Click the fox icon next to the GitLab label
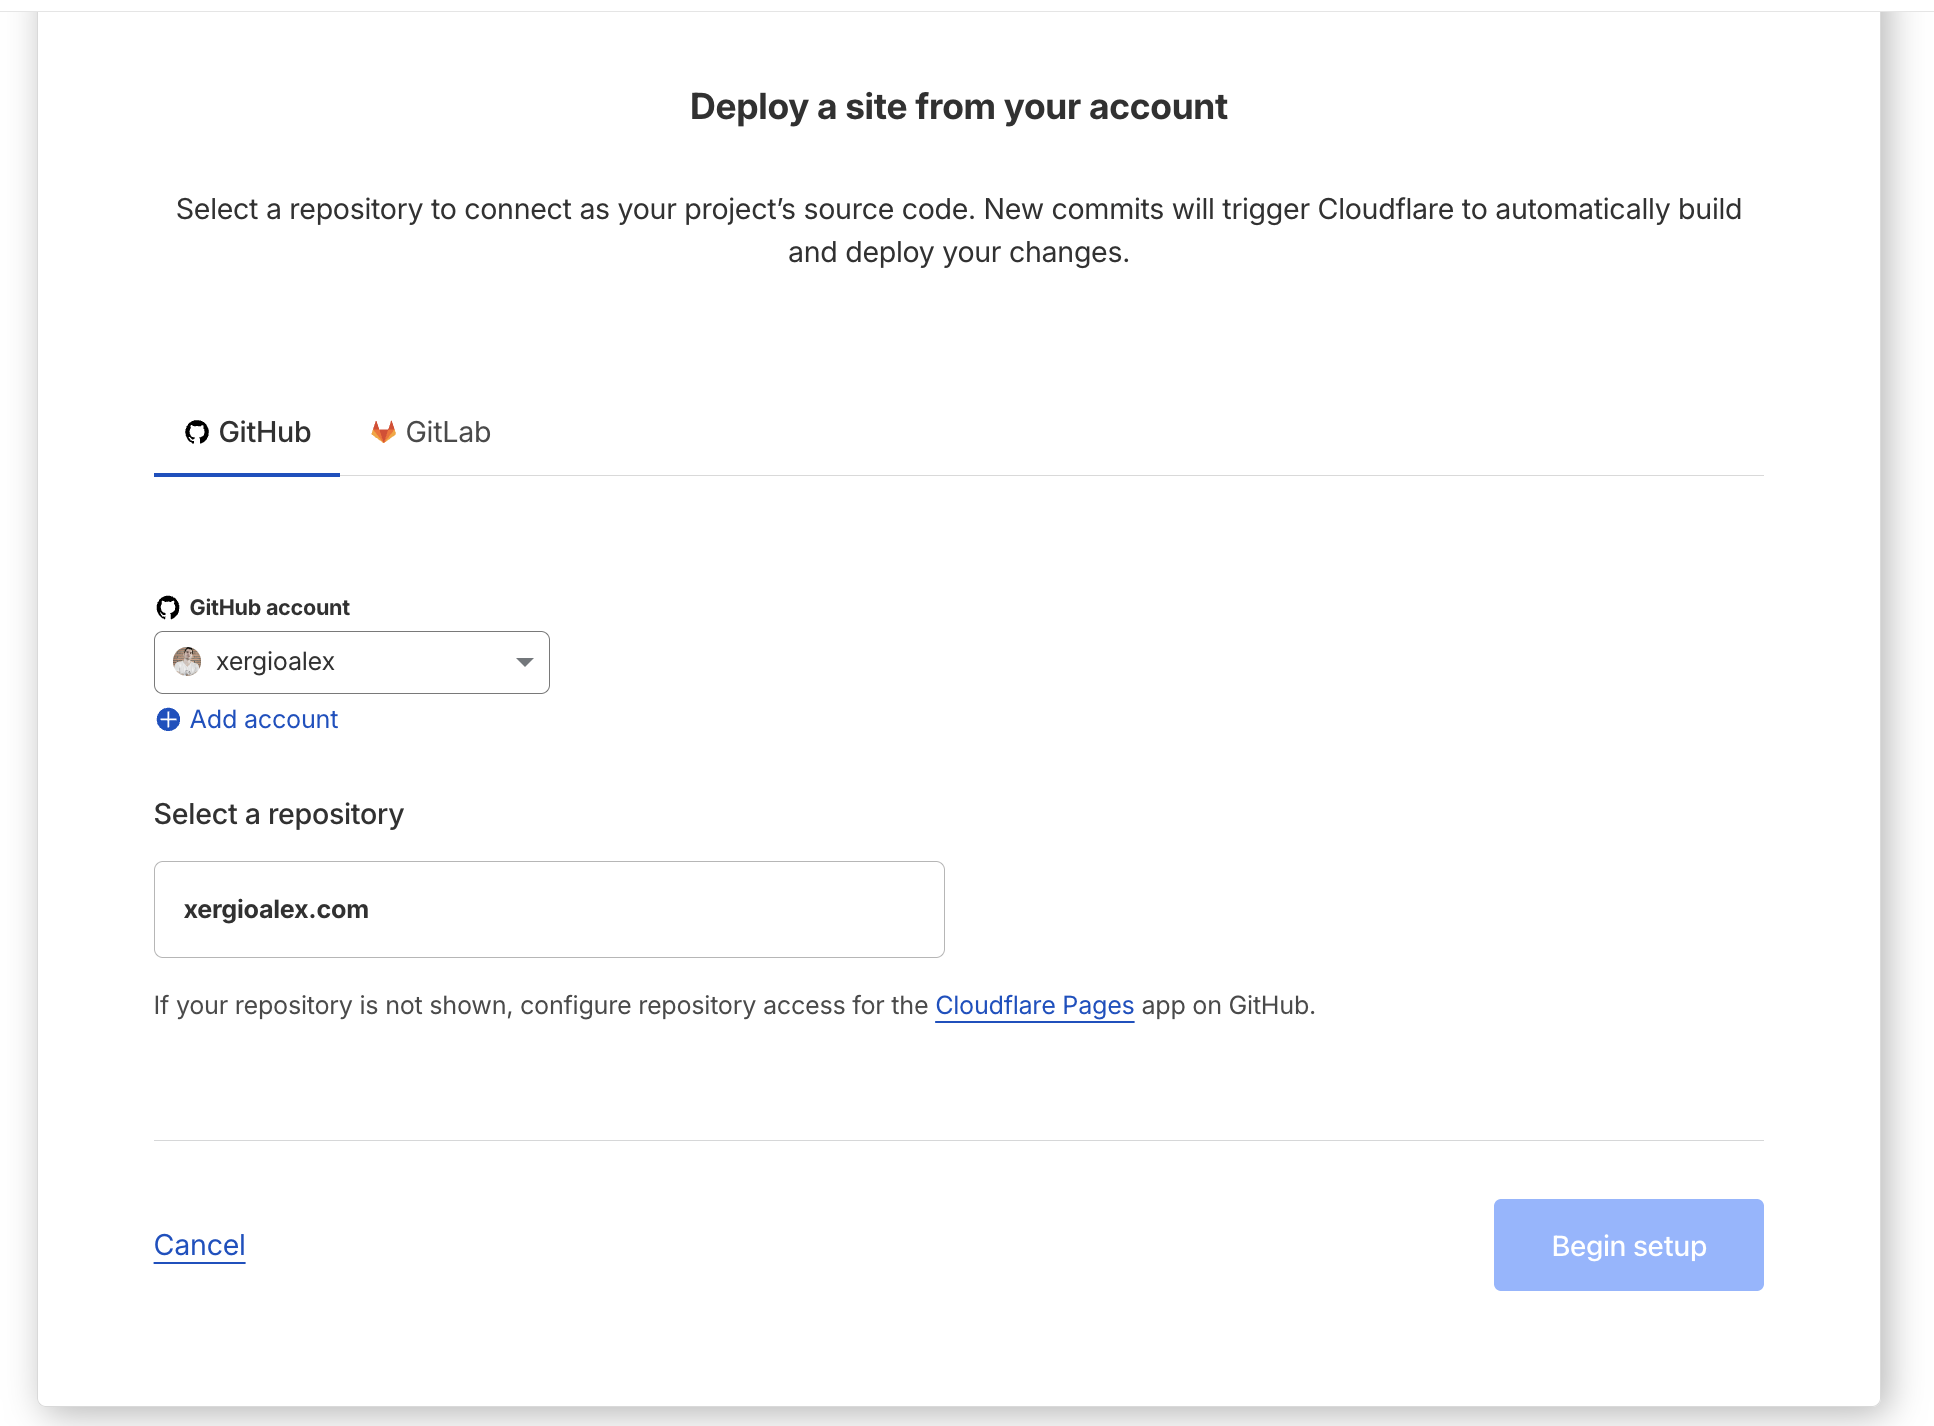 click(383, 431)
